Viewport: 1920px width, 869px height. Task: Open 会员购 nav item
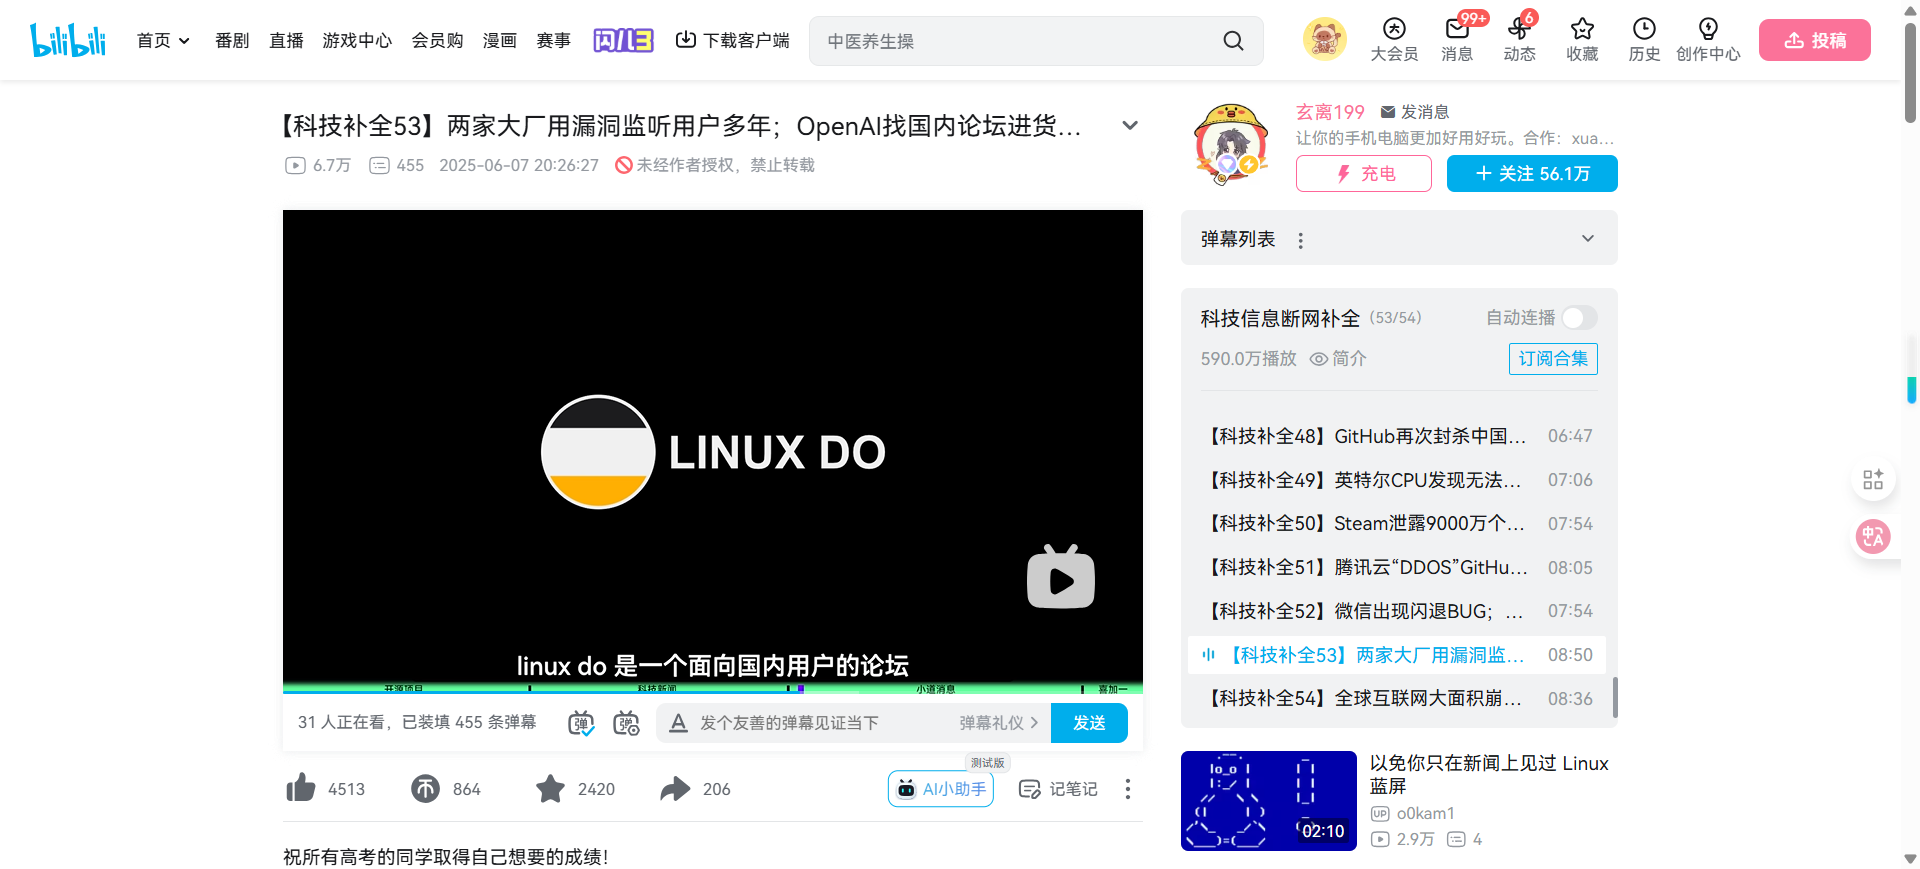[437, 40]
